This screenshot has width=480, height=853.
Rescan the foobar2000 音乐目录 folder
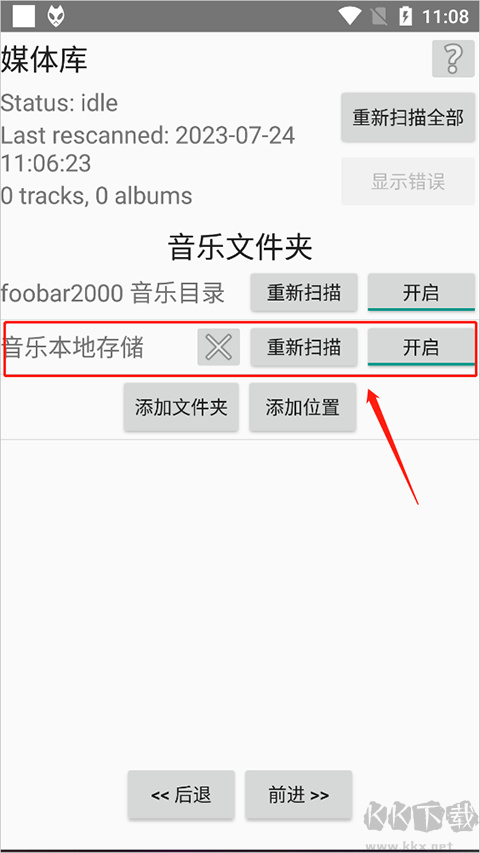[x=304, y=293]
